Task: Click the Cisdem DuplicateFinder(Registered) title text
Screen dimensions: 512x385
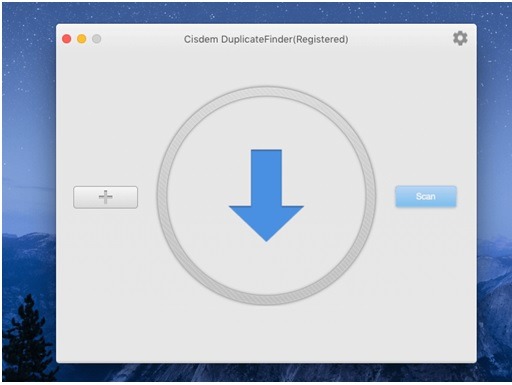Action: [266, 39]
